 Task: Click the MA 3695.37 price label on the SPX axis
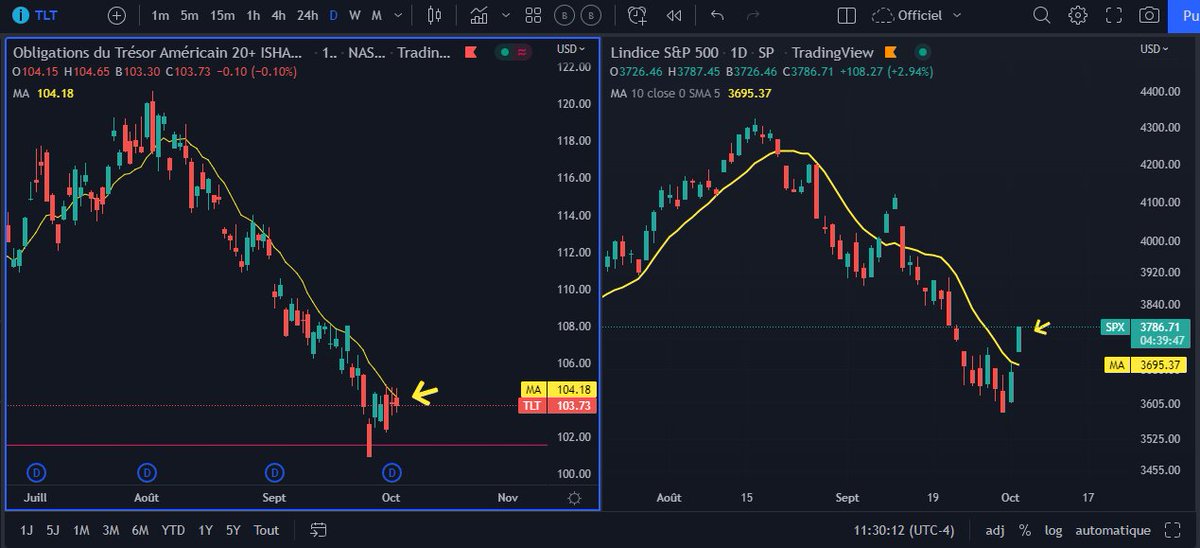(x=1148, y=365)
